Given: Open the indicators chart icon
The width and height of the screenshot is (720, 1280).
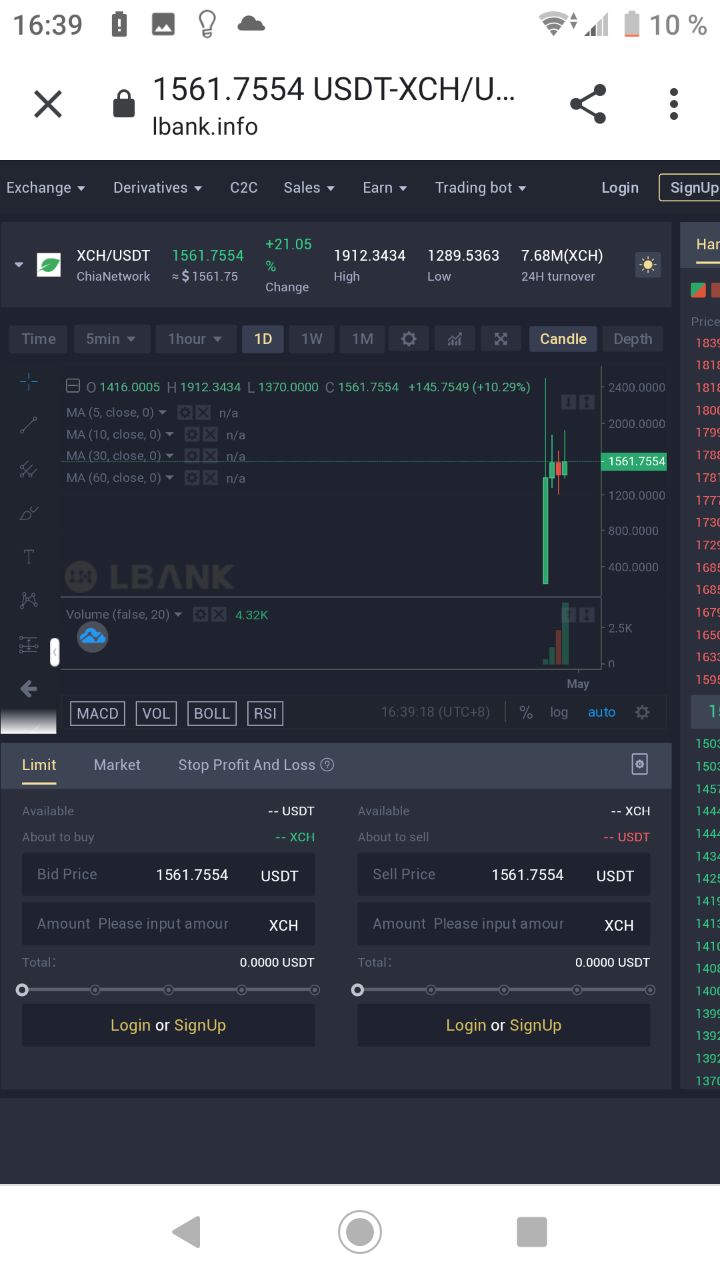Looking at the screenshot, I should (x=455, y=339).
